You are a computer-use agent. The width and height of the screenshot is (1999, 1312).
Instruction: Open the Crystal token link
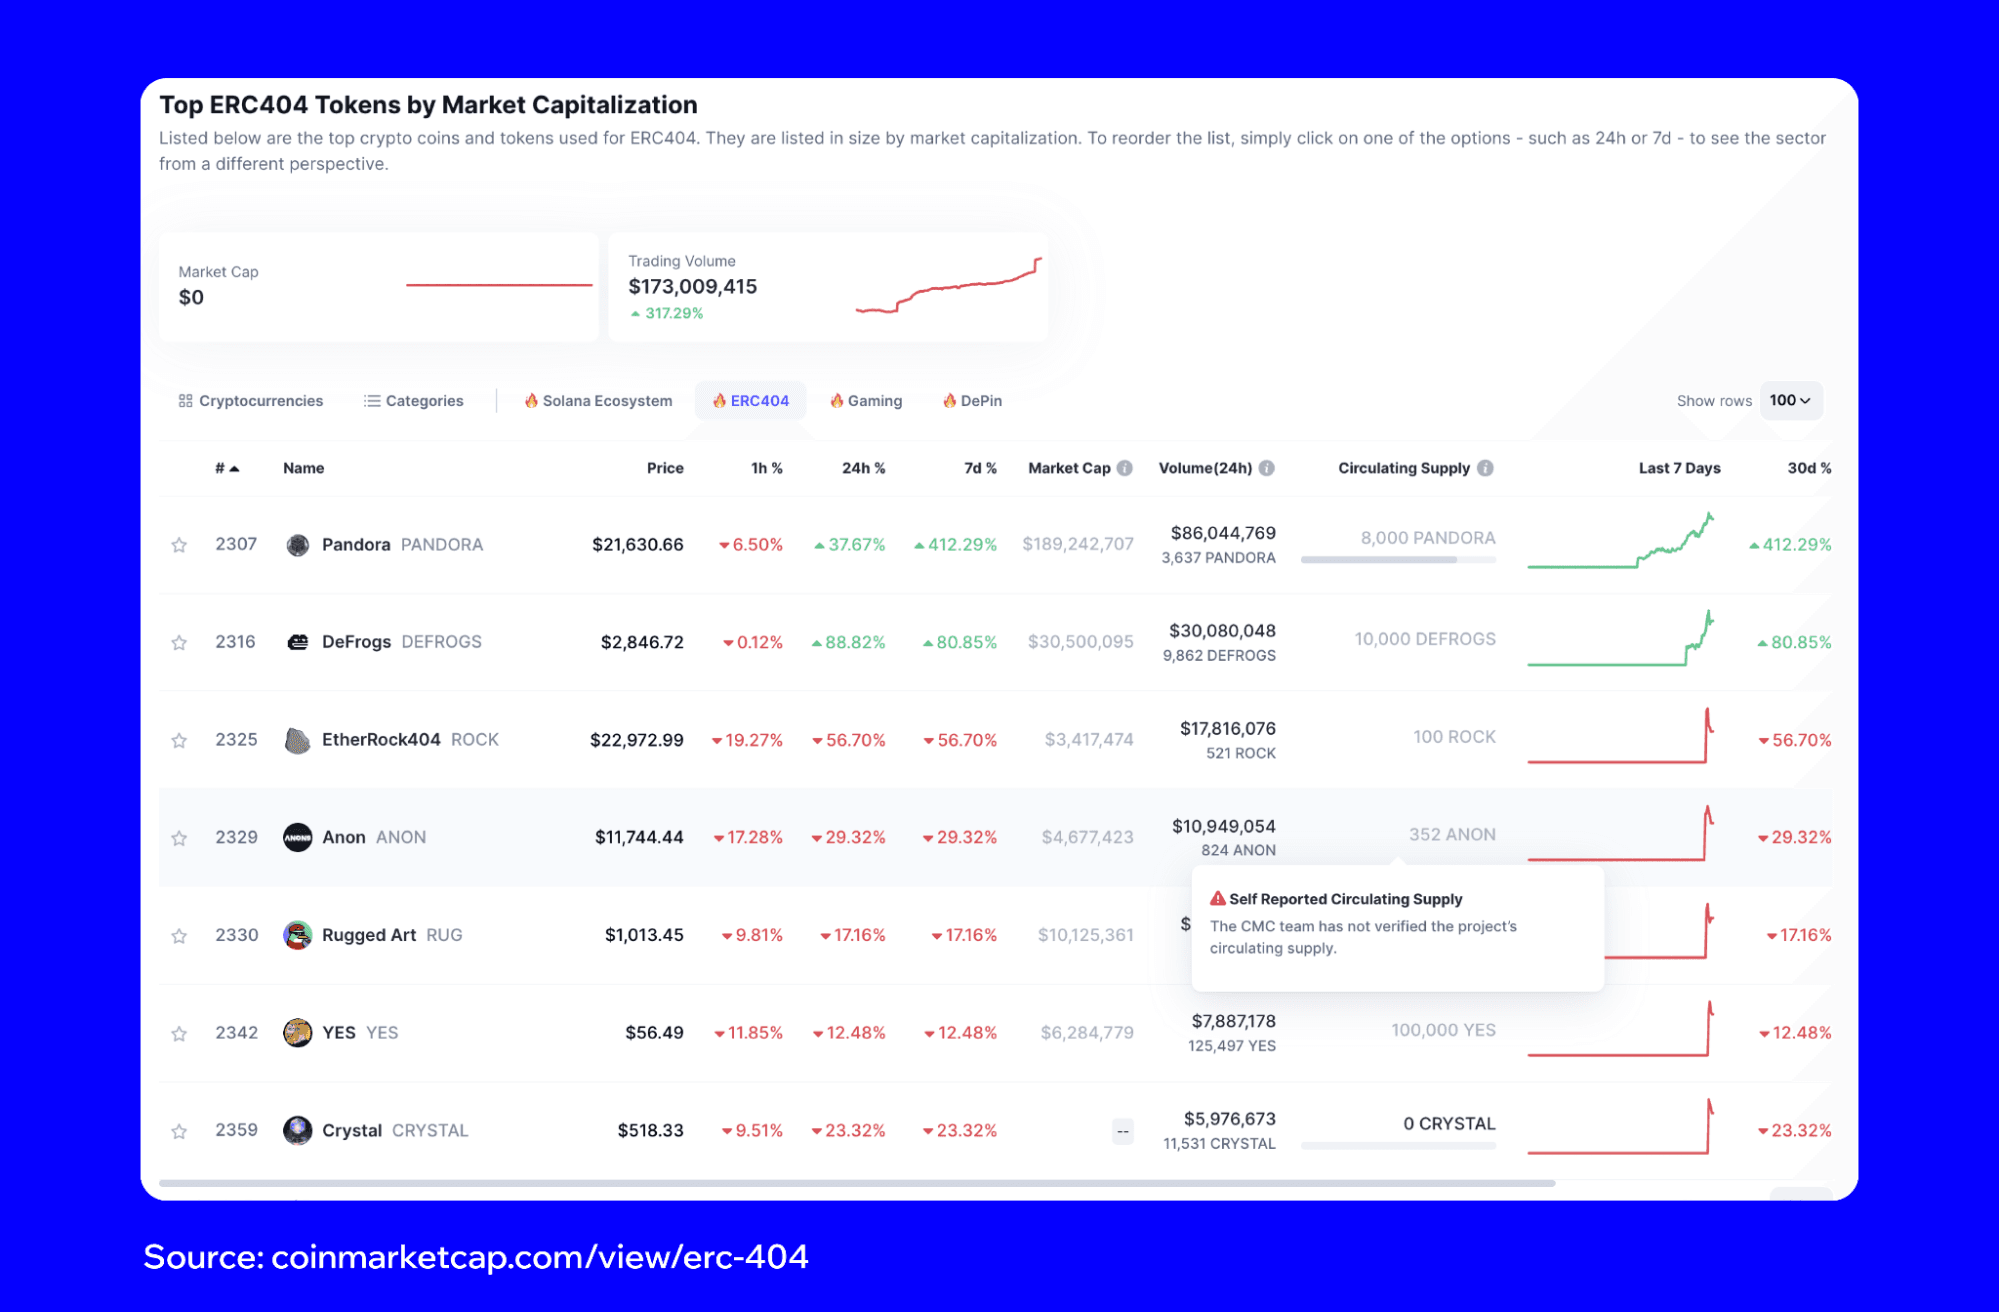tap(352, 1131)
